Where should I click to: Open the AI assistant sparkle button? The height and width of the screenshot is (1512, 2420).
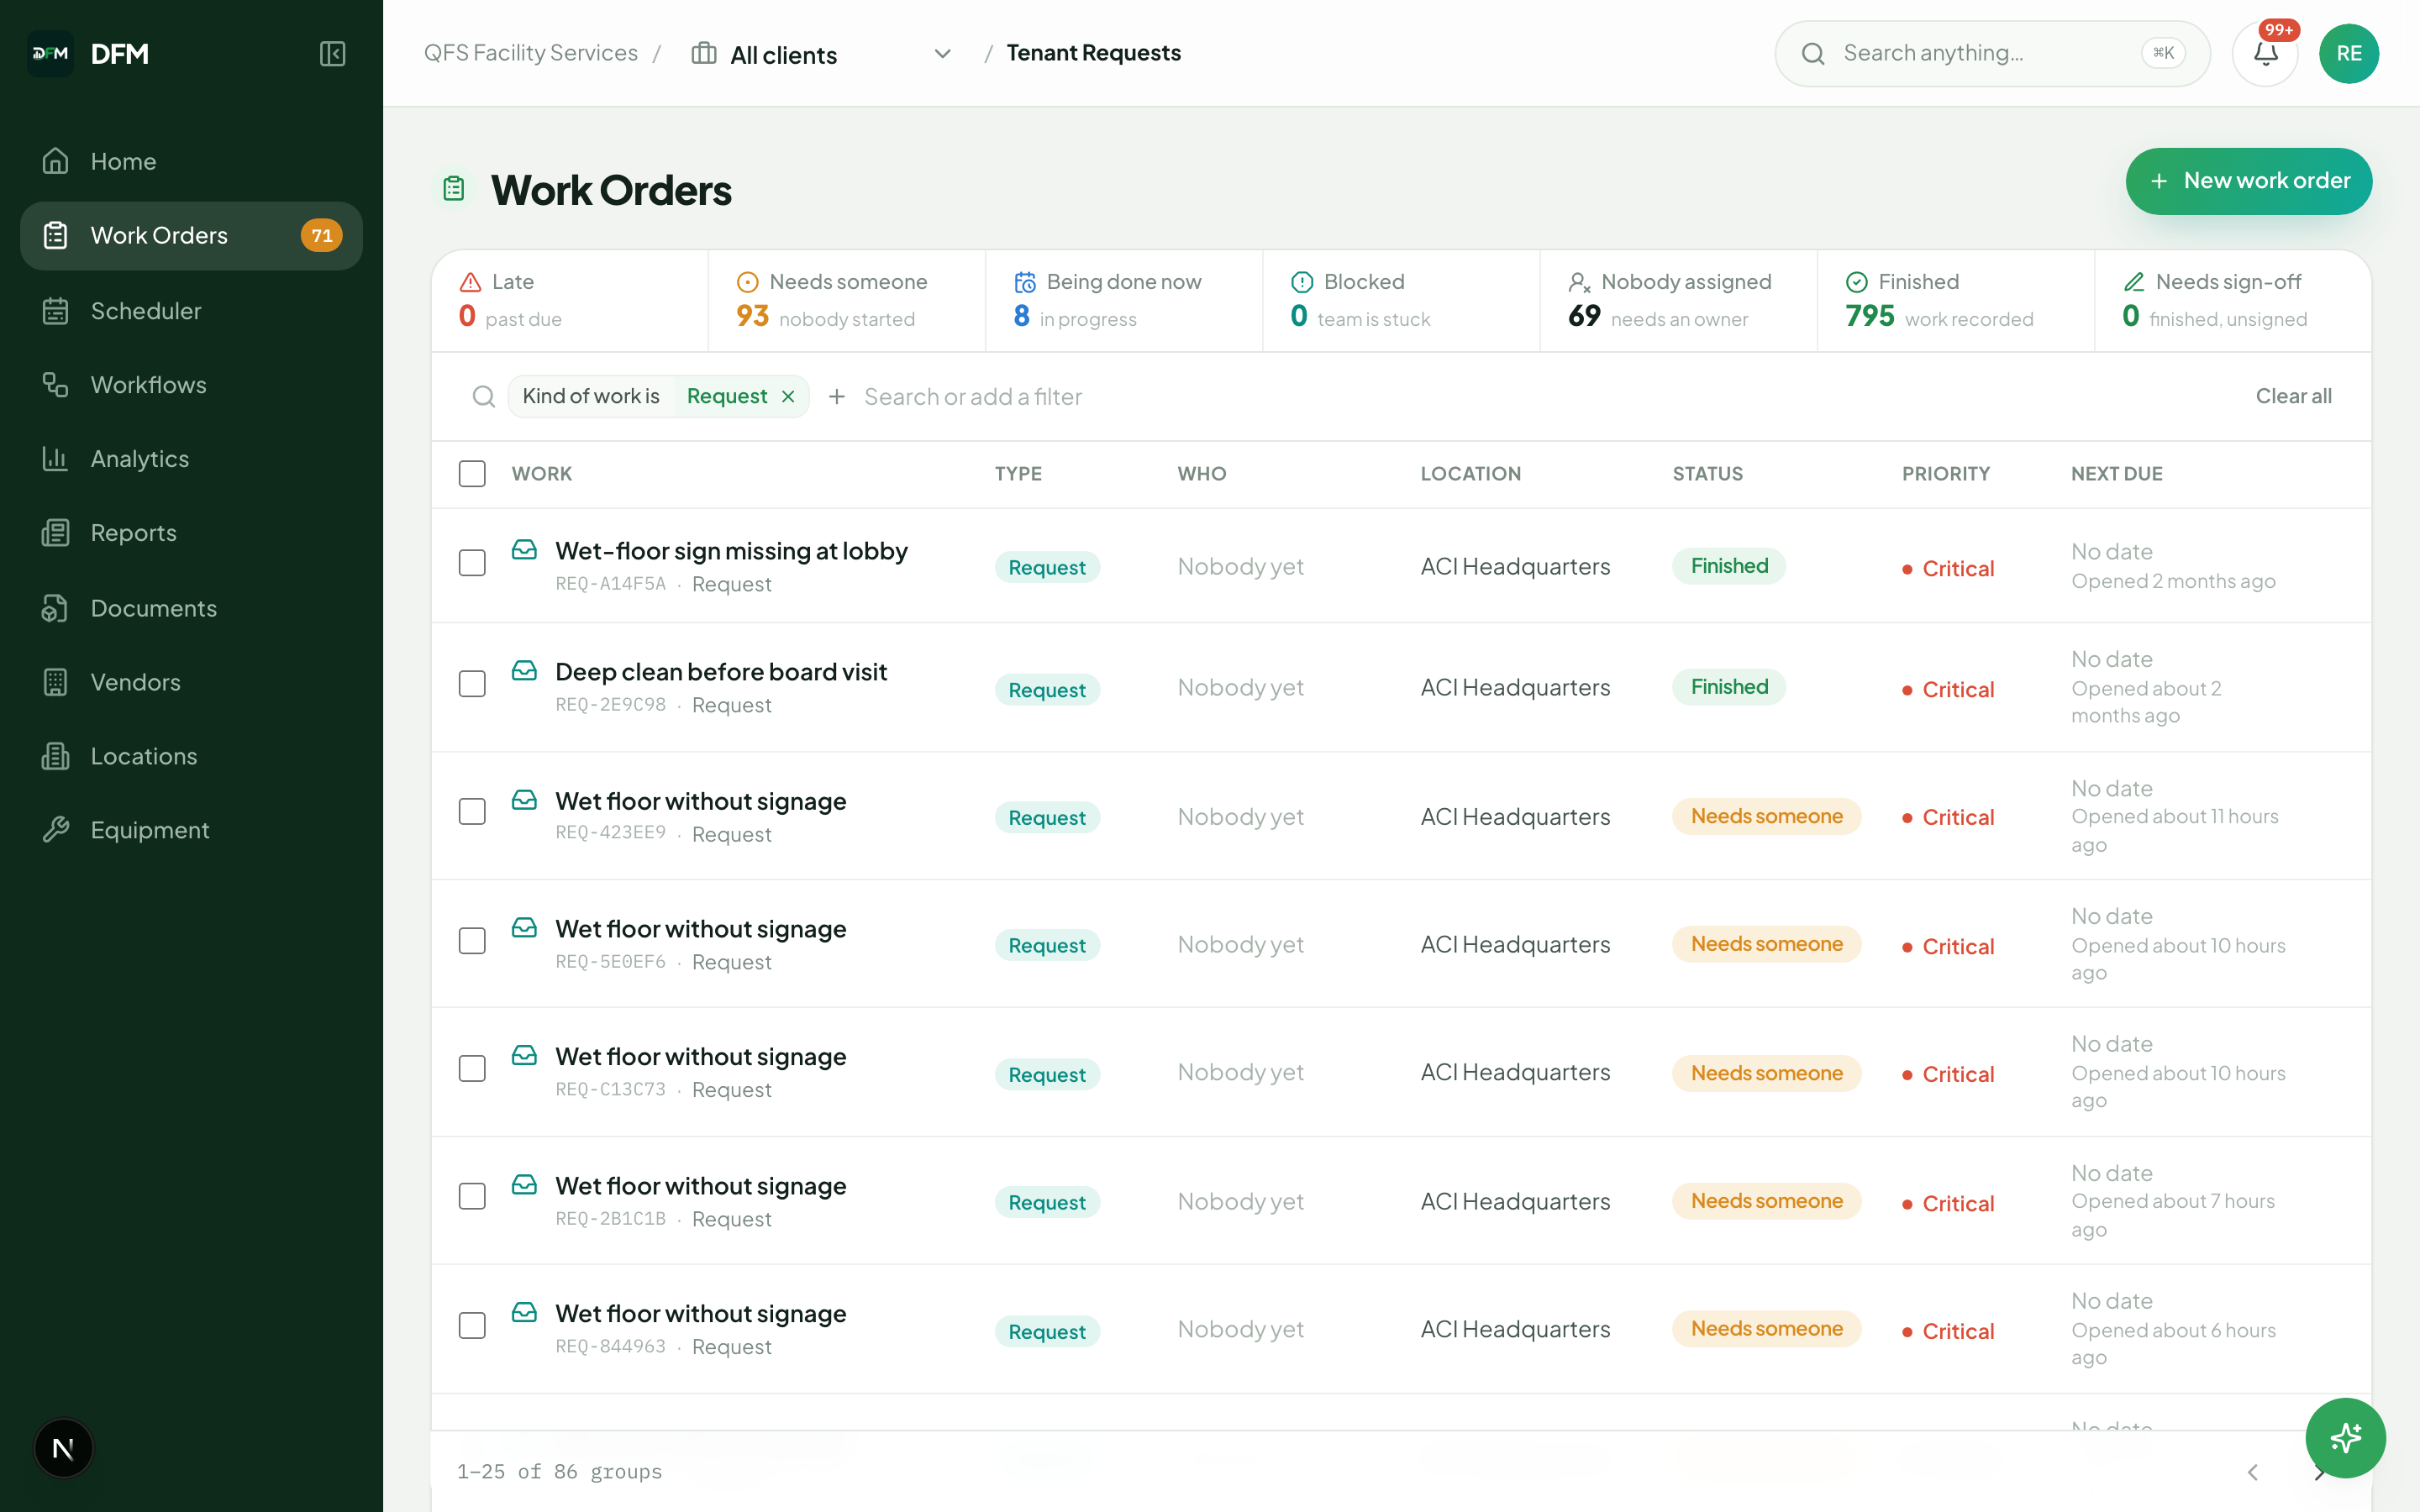click(x=2345, y=1438)
